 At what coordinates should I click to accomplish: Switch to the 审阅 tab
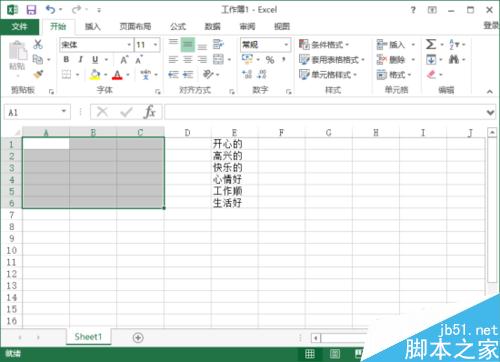point(247,27)
